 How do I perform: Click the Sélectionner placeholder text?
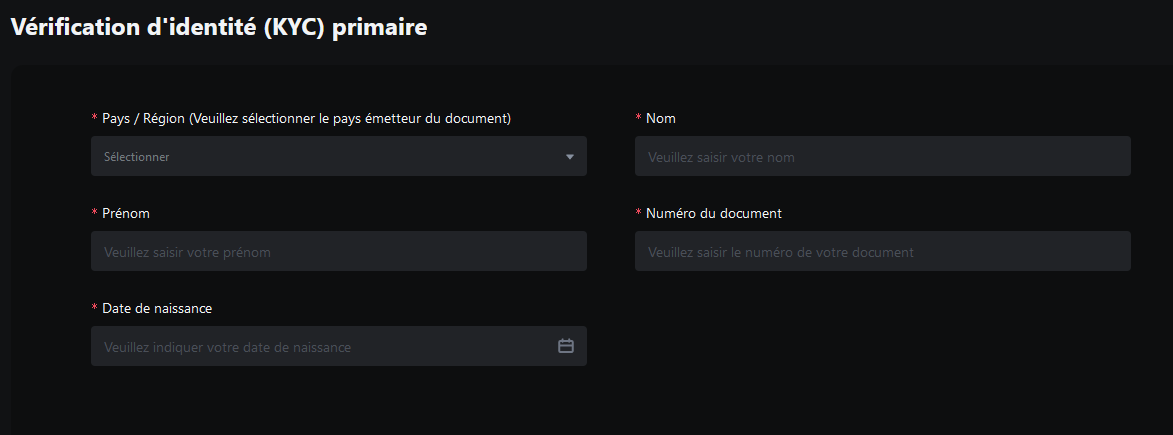tap(136, 157)
